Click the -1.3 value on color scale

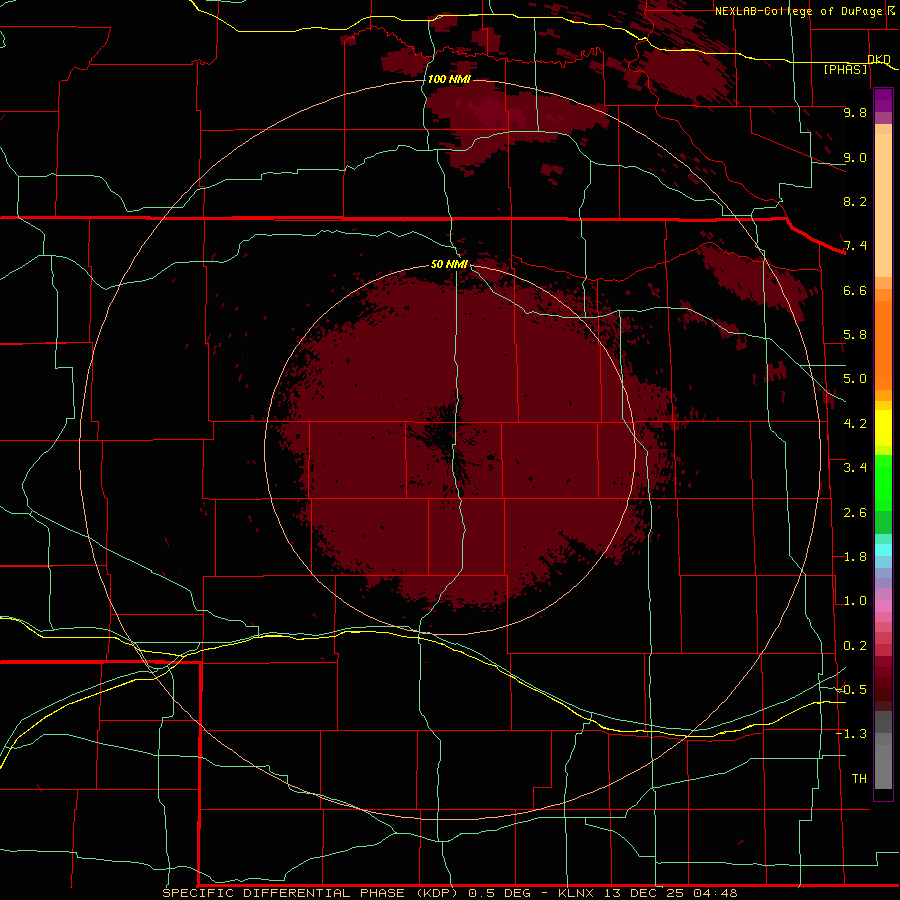pos(851,734)
